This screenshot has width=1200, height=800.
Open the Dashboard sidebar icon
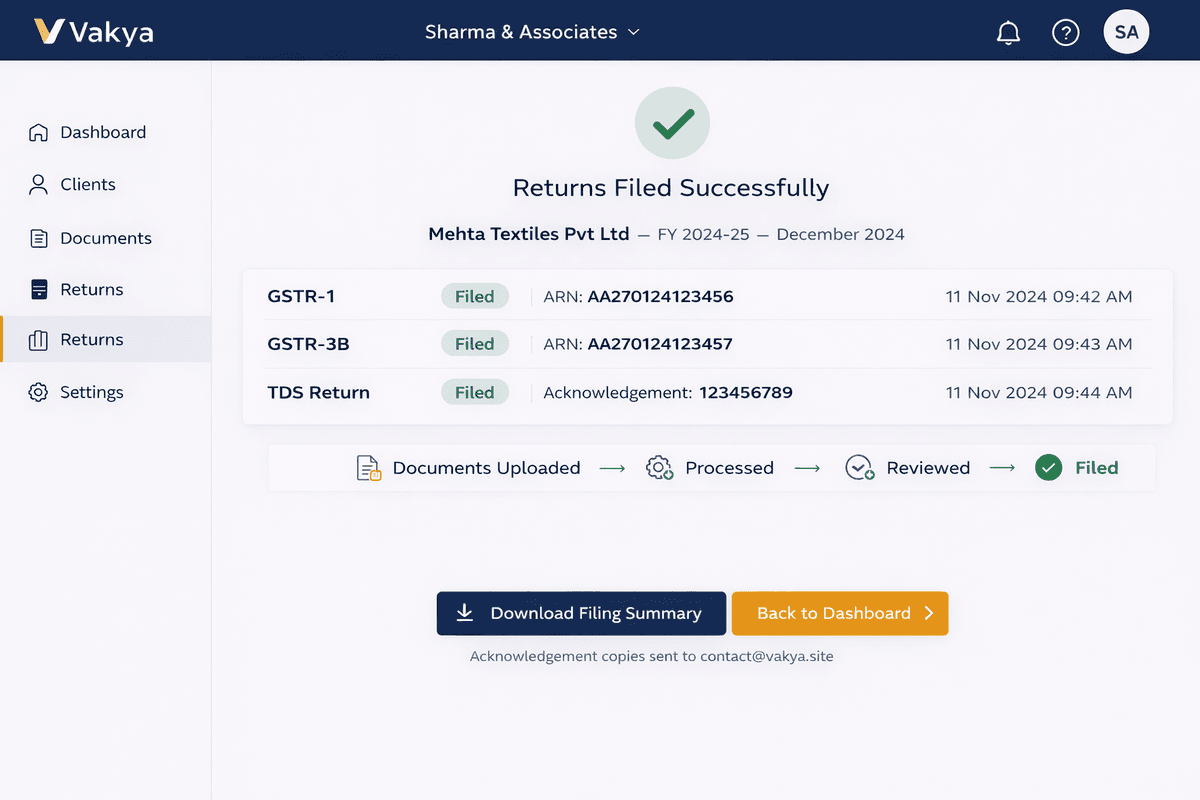[x=38, y=132]
